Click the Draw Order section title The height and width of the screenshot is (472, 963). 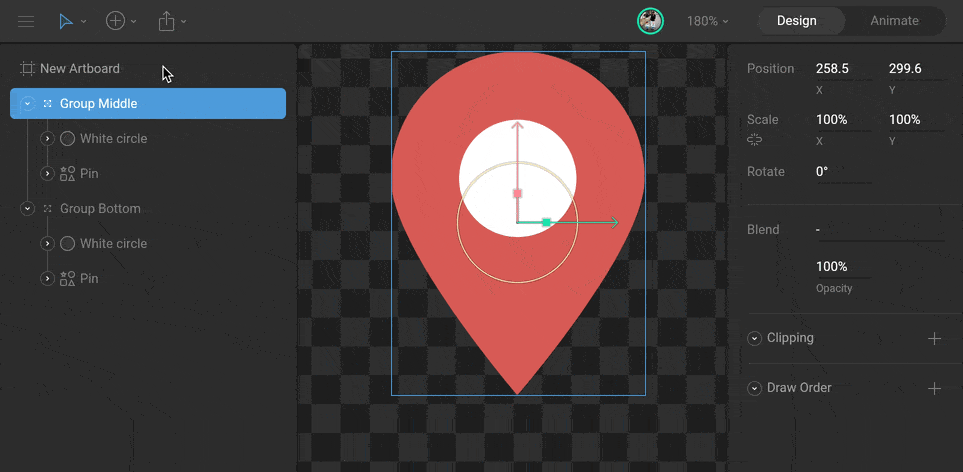point(799,389)
